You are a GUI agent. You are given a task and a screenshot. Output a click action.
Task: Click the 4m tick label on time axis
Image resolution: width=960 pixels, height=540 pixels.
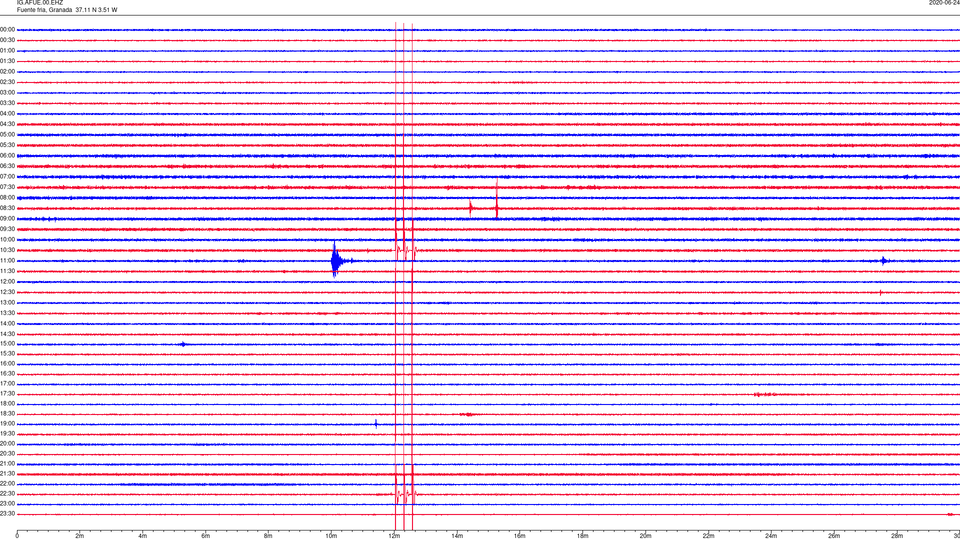click(x=143, y=536)
